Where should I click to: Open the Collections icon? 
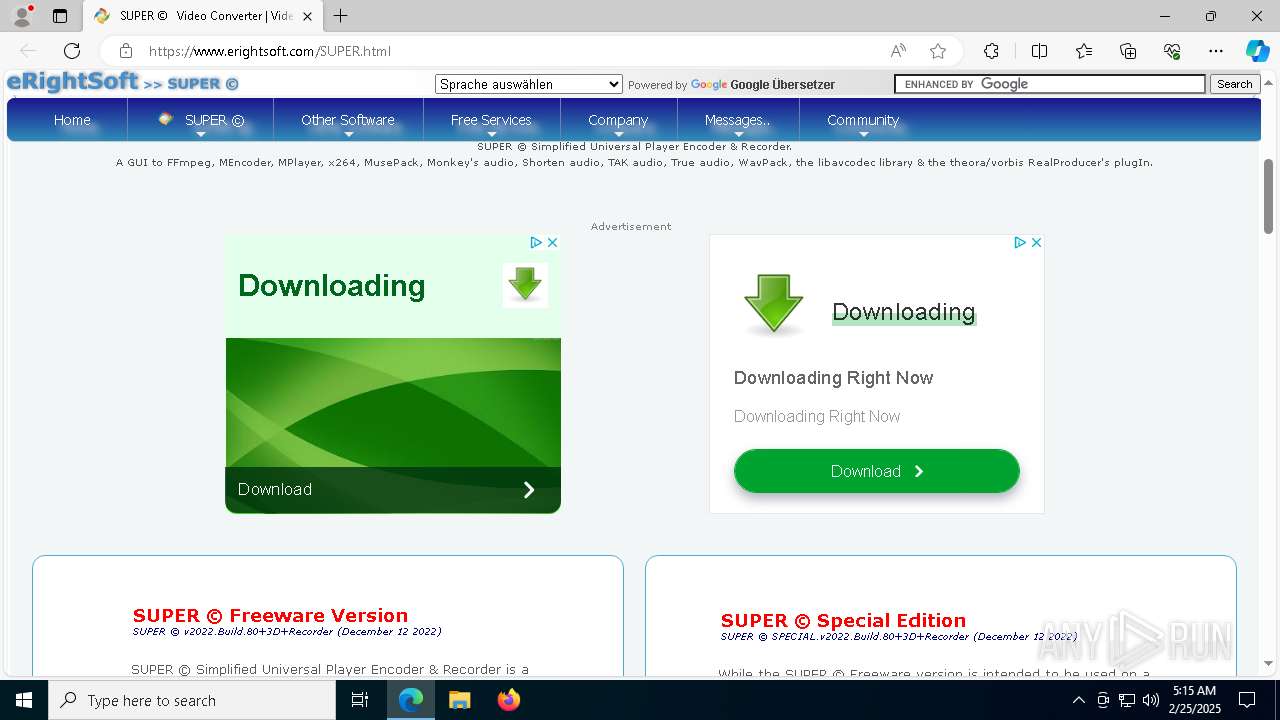[x=1128, y=51]
